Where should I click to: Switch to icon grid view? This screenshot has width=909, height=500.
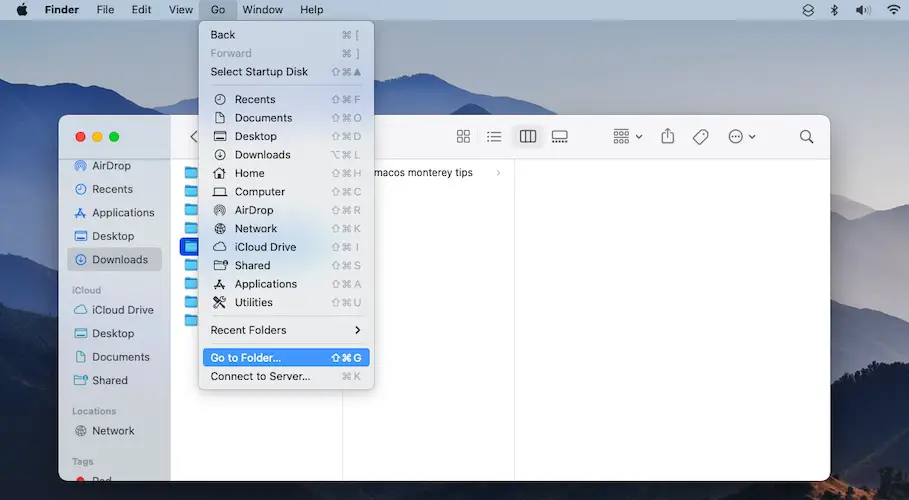[463, 137]
